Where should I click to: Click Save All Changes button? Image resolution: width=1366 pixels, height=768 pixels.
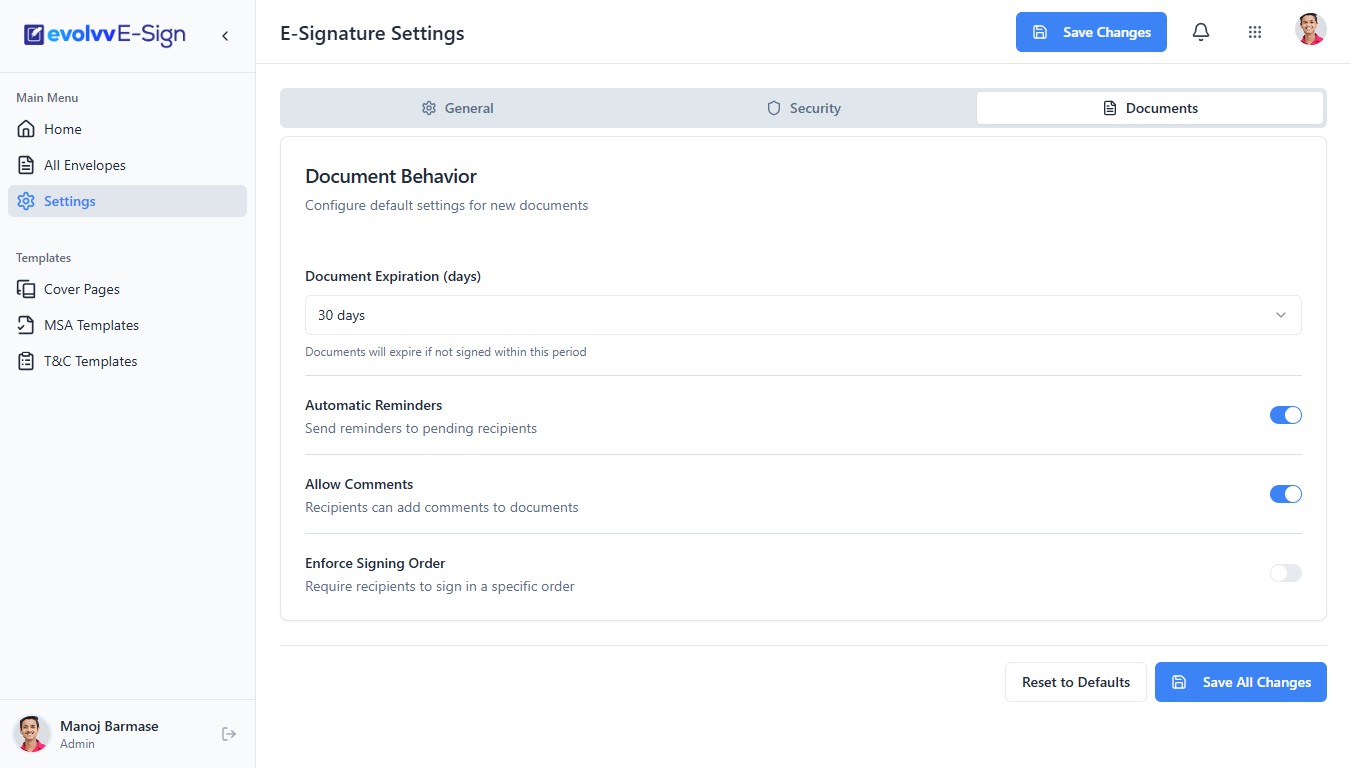point(1241,682)
